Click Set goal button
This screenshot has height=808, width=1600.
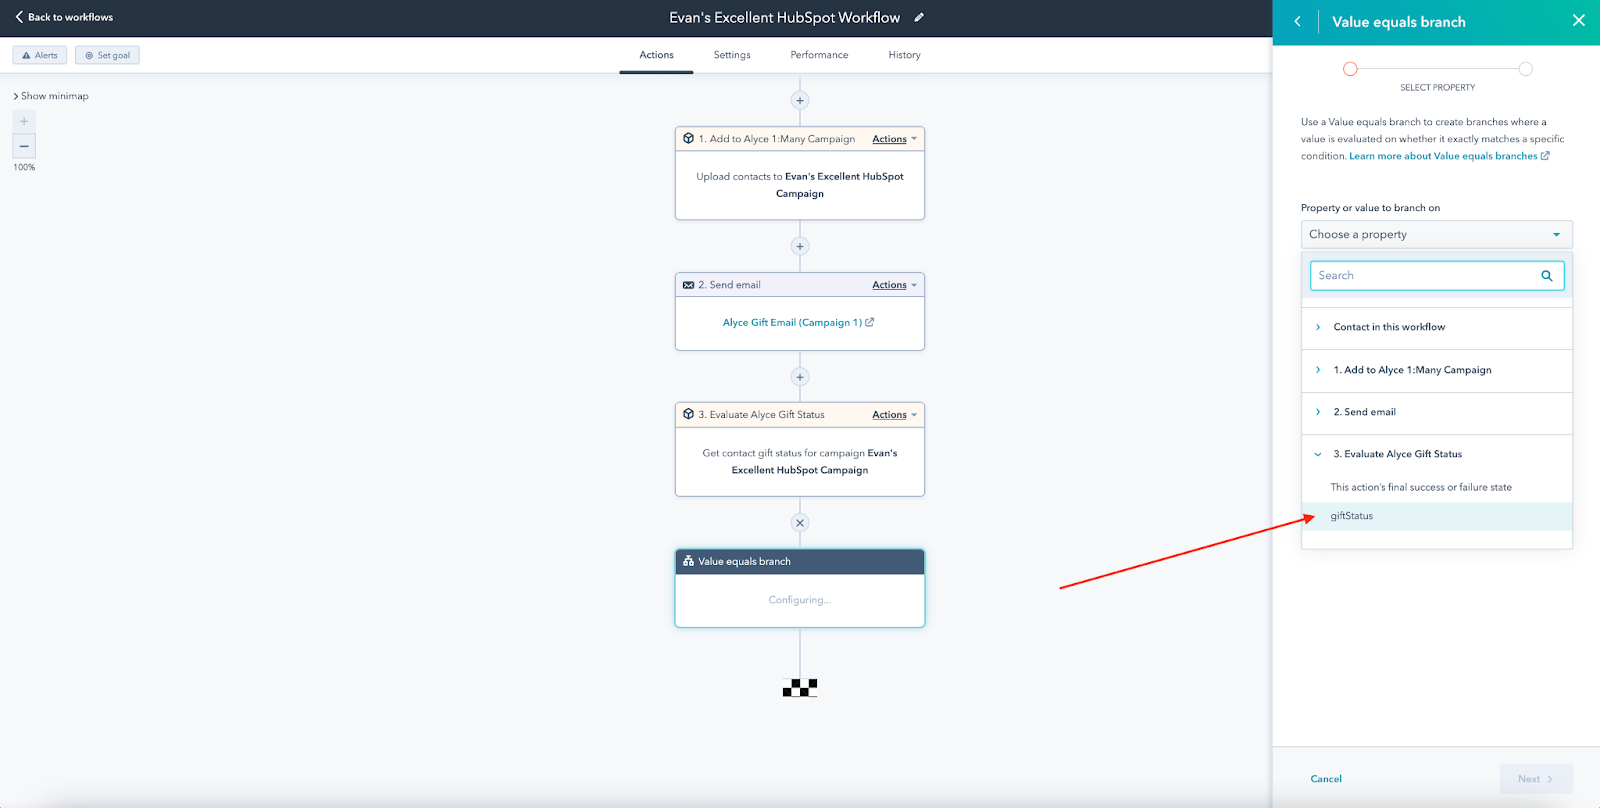(107, 55)
